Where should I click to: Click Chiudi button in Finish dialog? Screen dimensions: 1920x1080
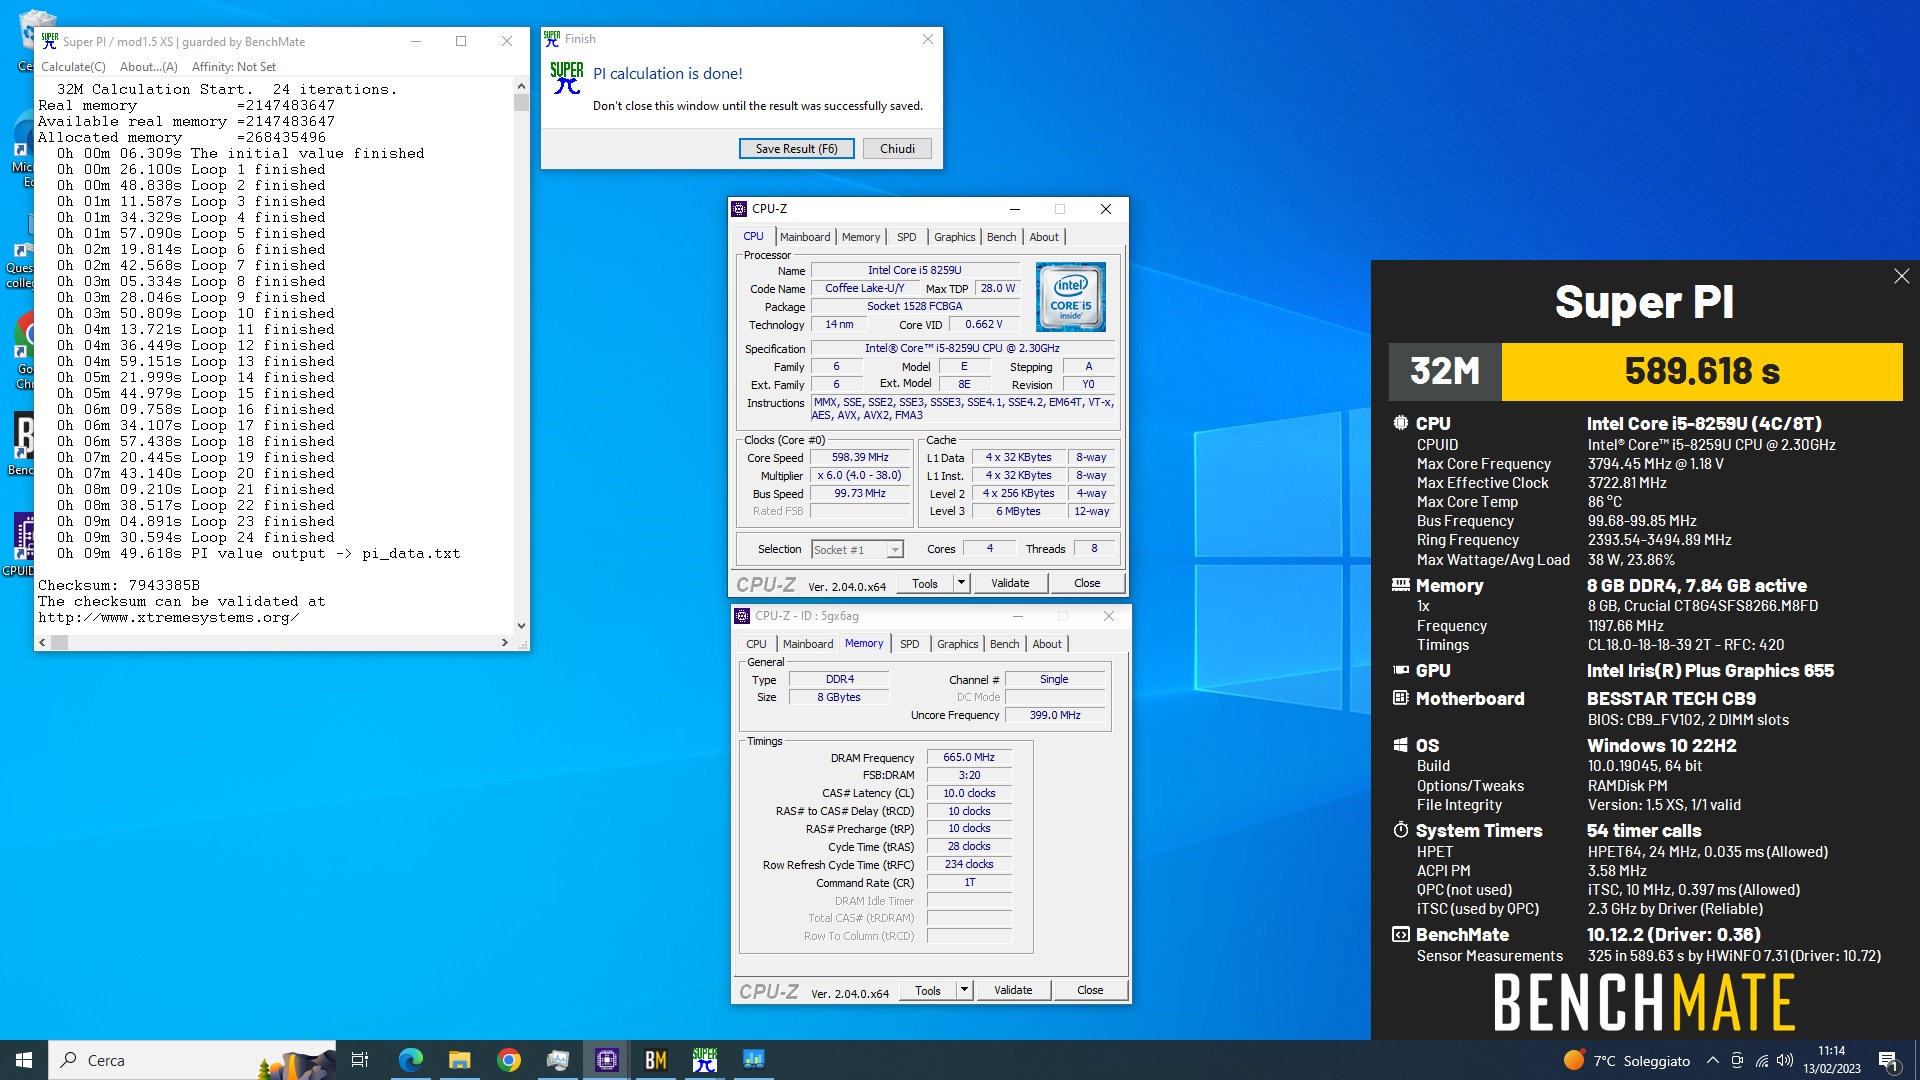pos(897,148)
